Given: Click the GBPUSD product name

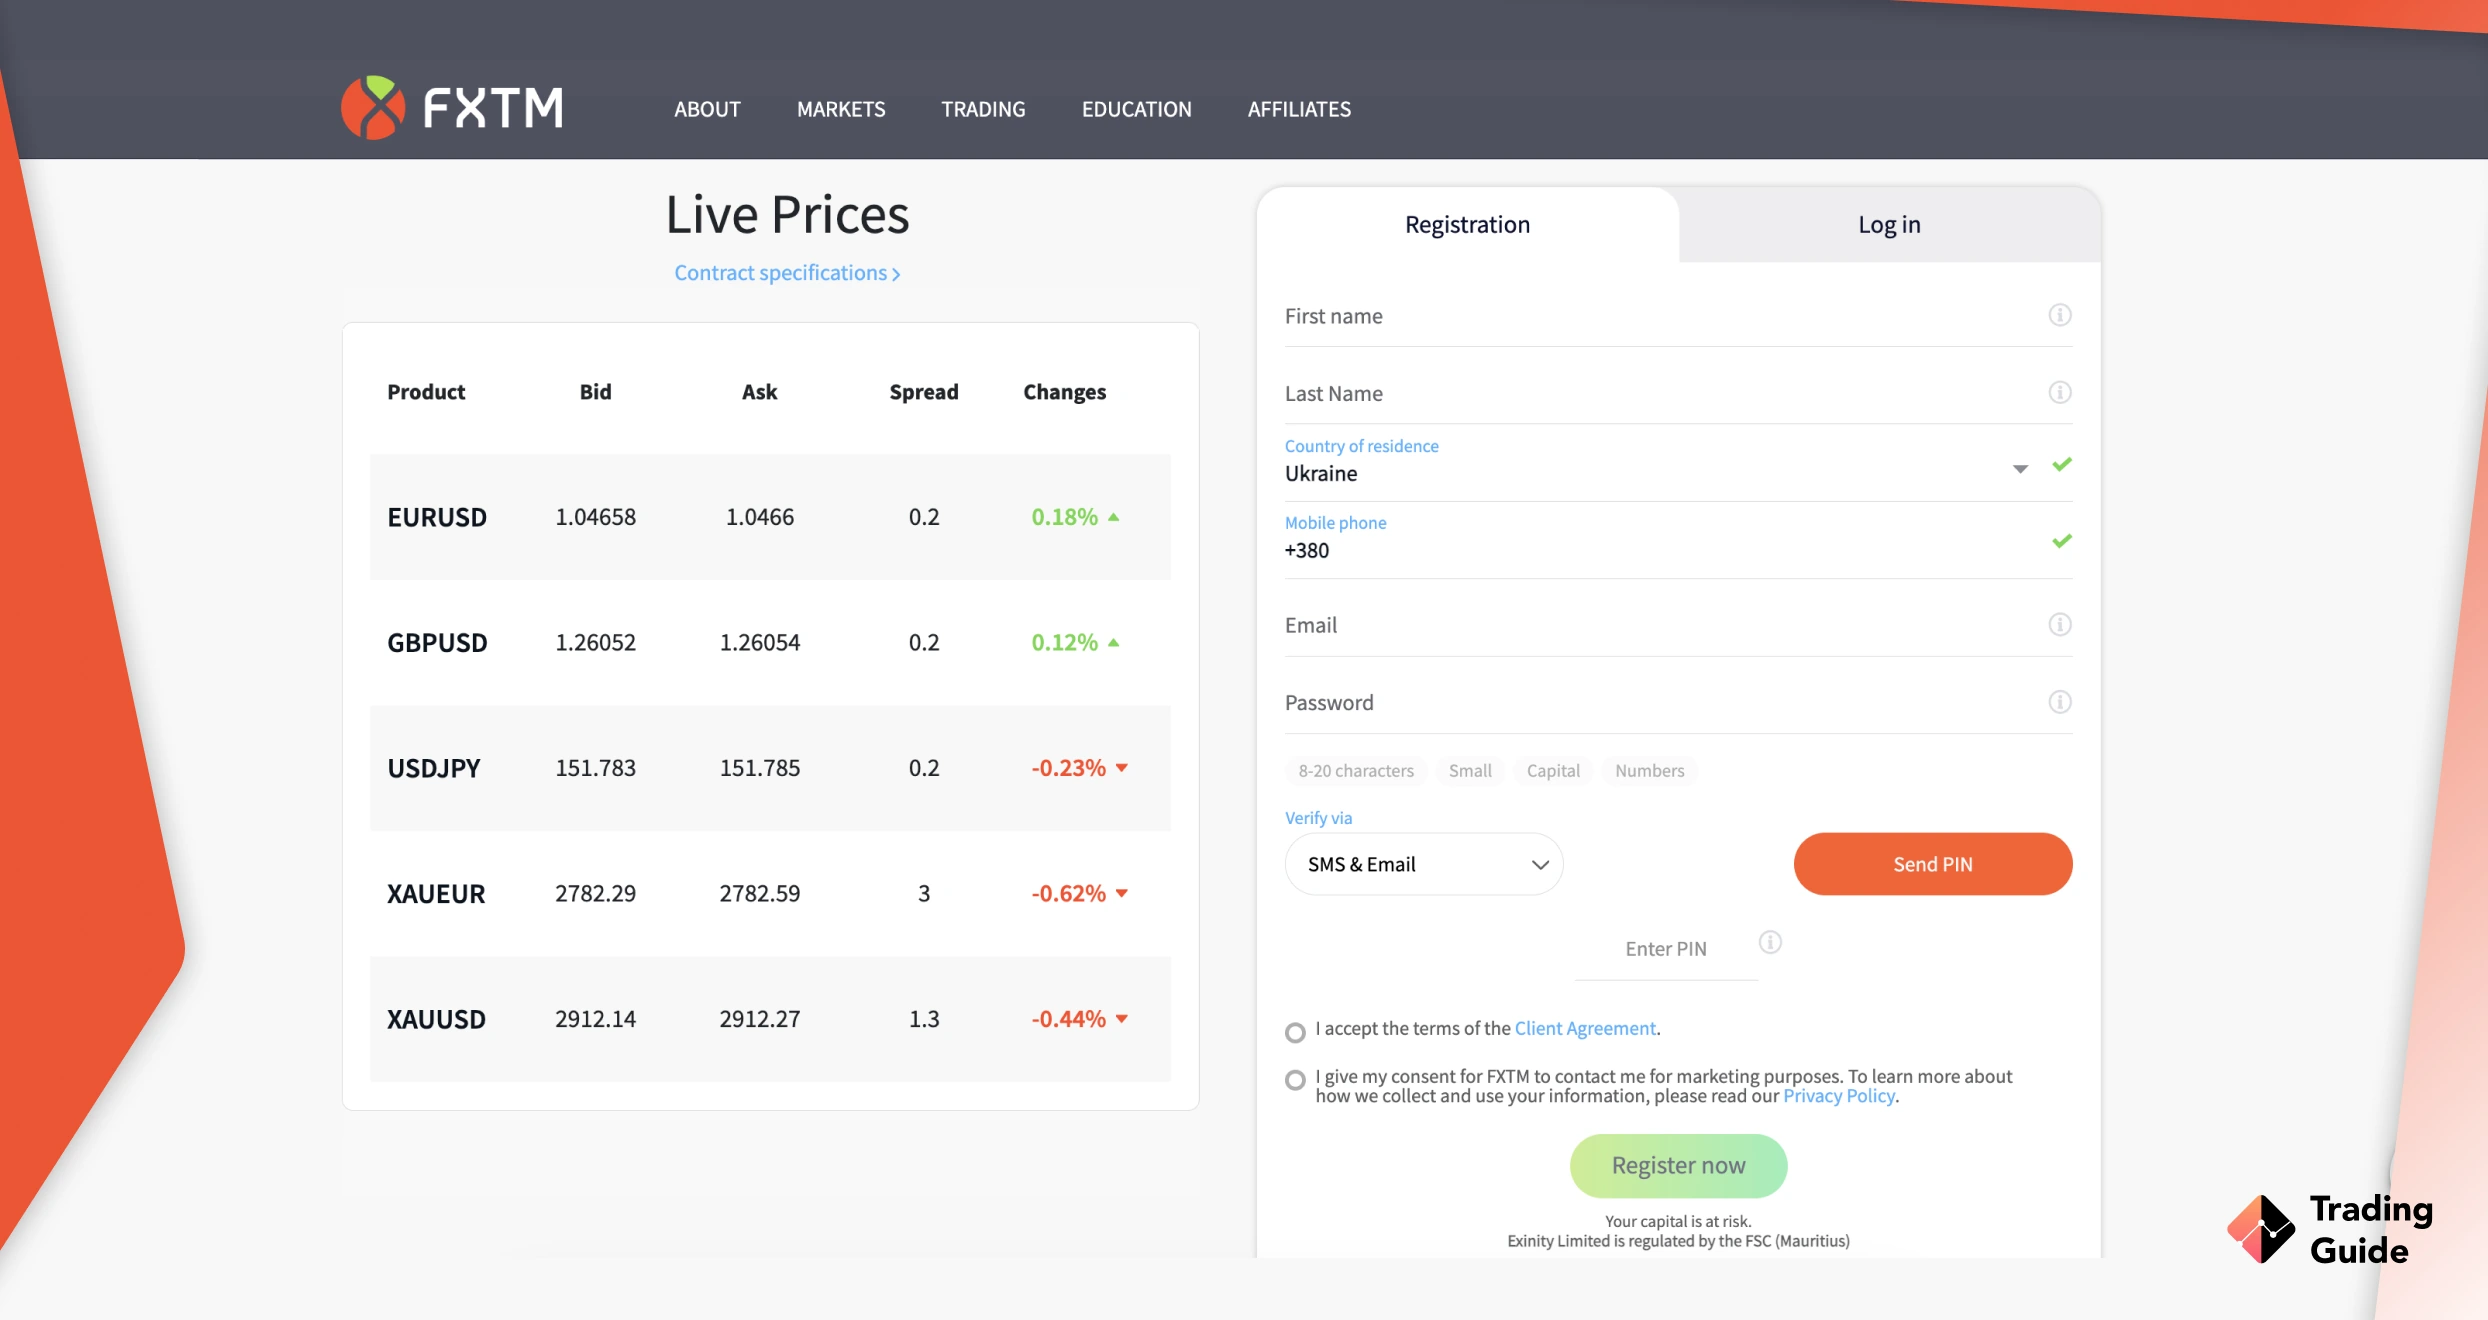Looking at the screenshot, I should point(437,642).
